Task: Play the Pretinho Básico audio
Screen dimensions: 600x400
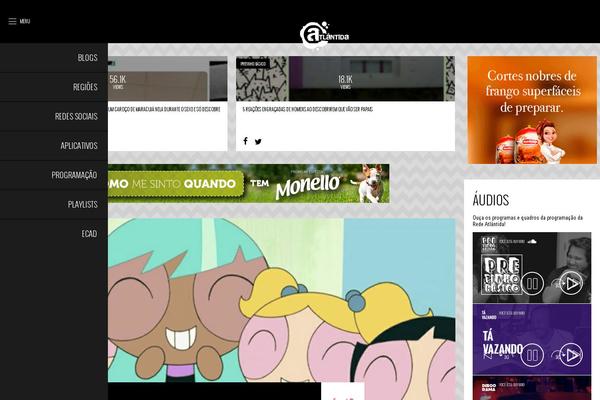Action: click(x=570, y=283)
